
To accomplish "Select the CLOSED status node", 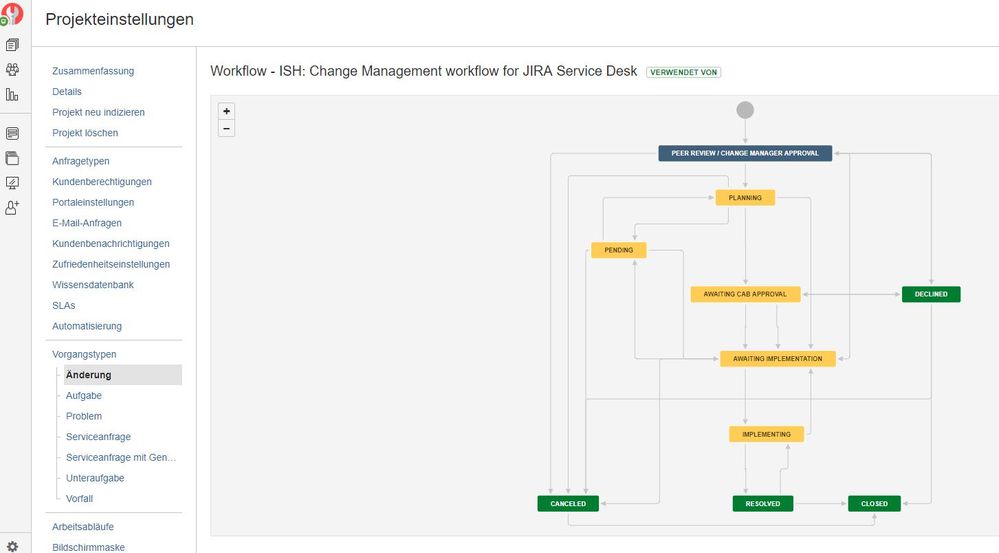I will [x=874, y=503].
